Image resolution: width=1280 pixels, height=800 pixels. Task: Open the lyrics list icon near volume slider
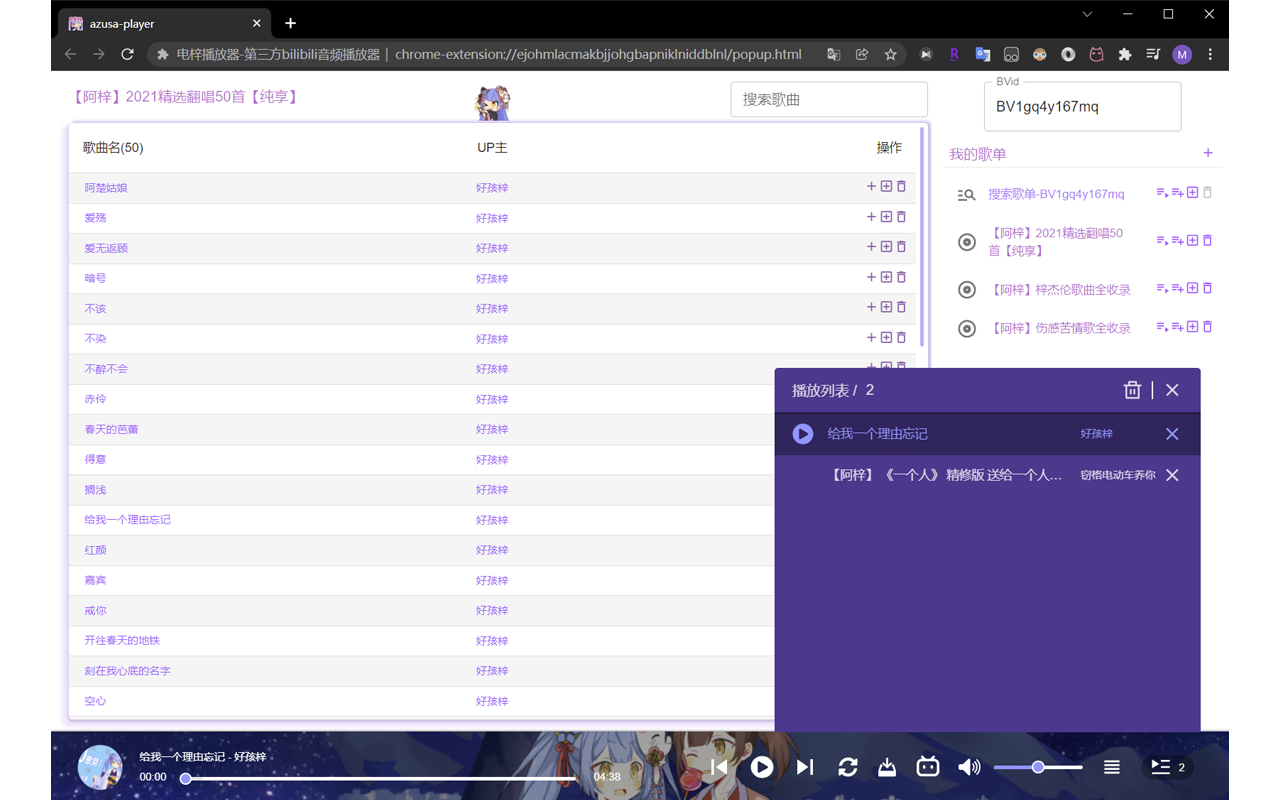point(1111,767)
